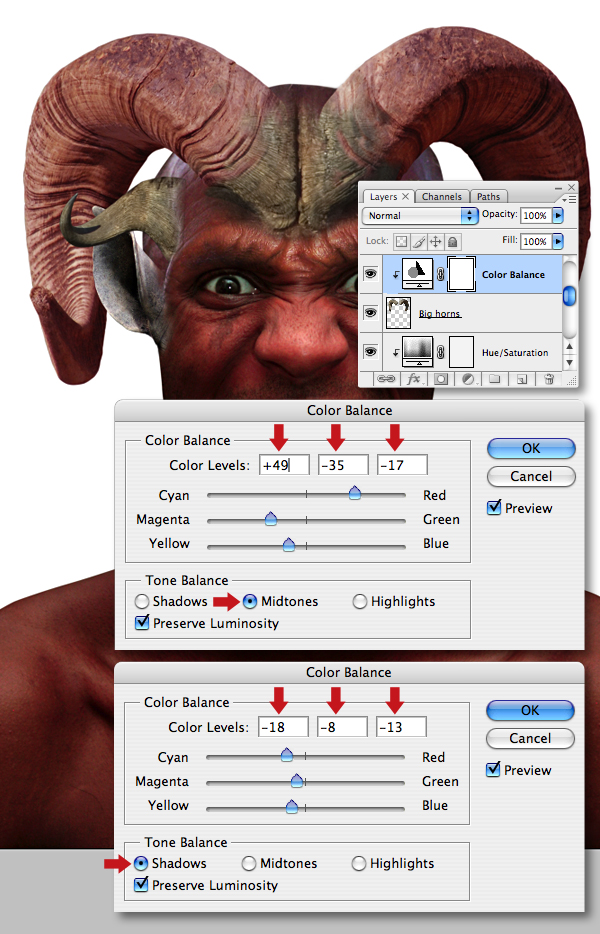Click Cancel in the upper Color Balance dialog
Image resolution: width=600 pixels, height=934 pixels.
click(531, 477)
